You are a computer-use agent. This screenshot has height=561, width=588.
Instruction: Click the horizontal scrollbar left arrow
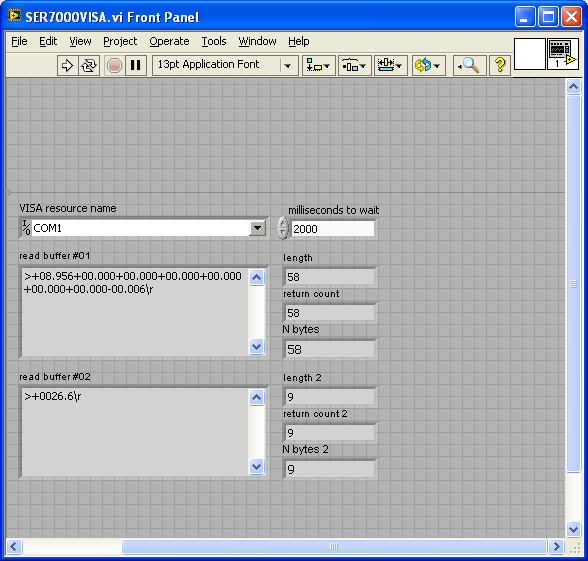14,546
